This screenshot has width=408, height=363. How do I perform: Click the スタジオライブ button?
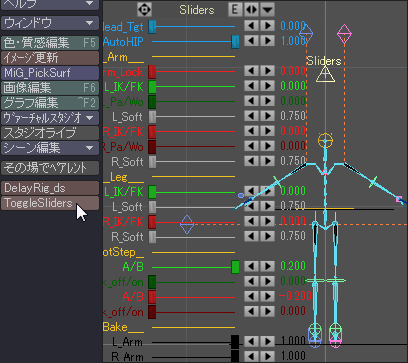click(50, 133)
